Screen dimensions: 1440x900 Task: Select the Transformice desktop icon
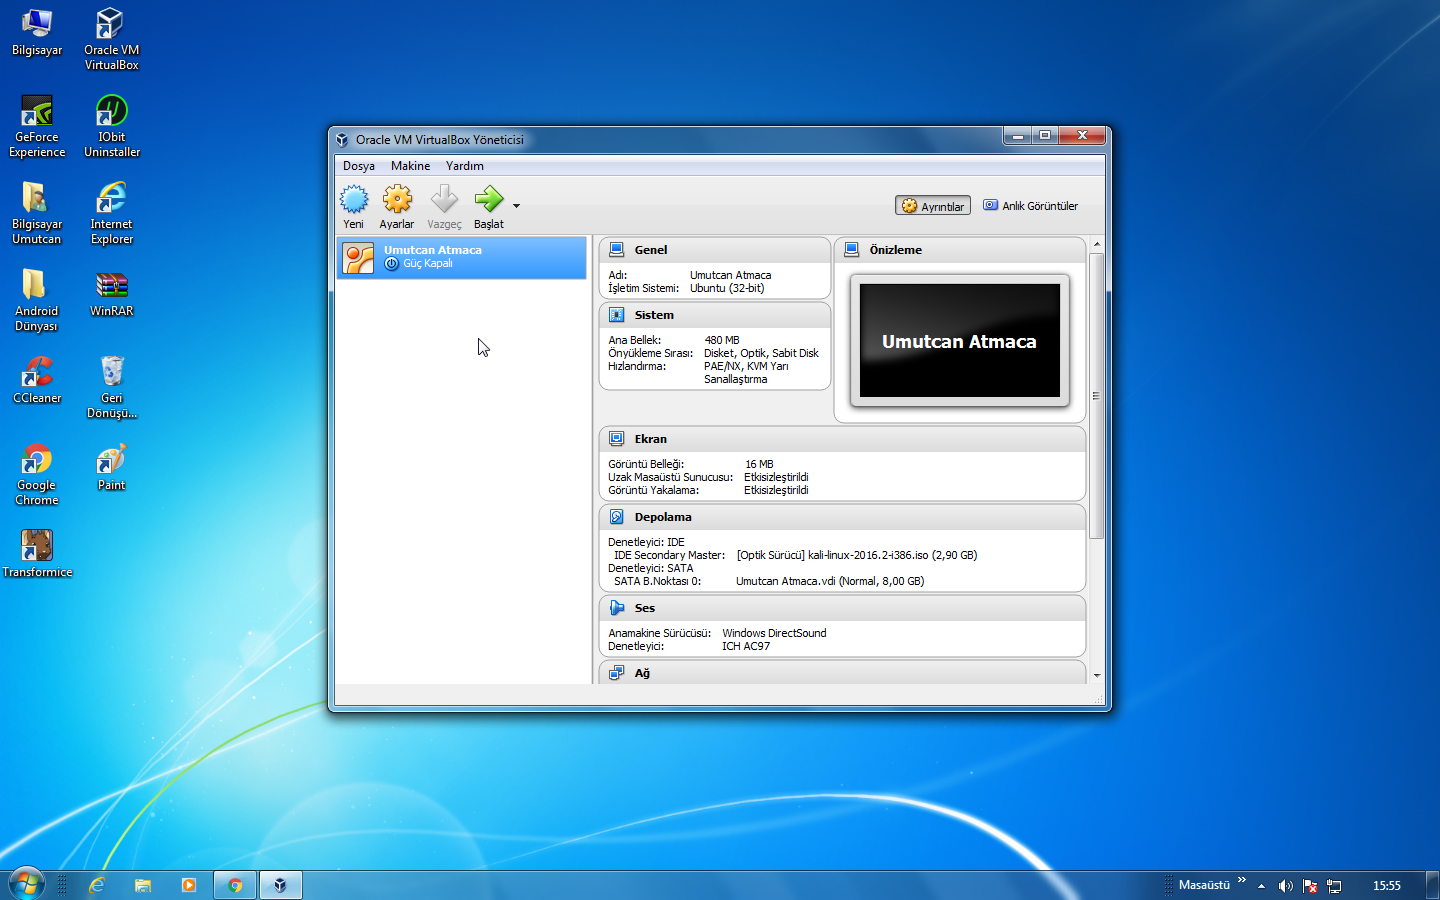point(37,554)
